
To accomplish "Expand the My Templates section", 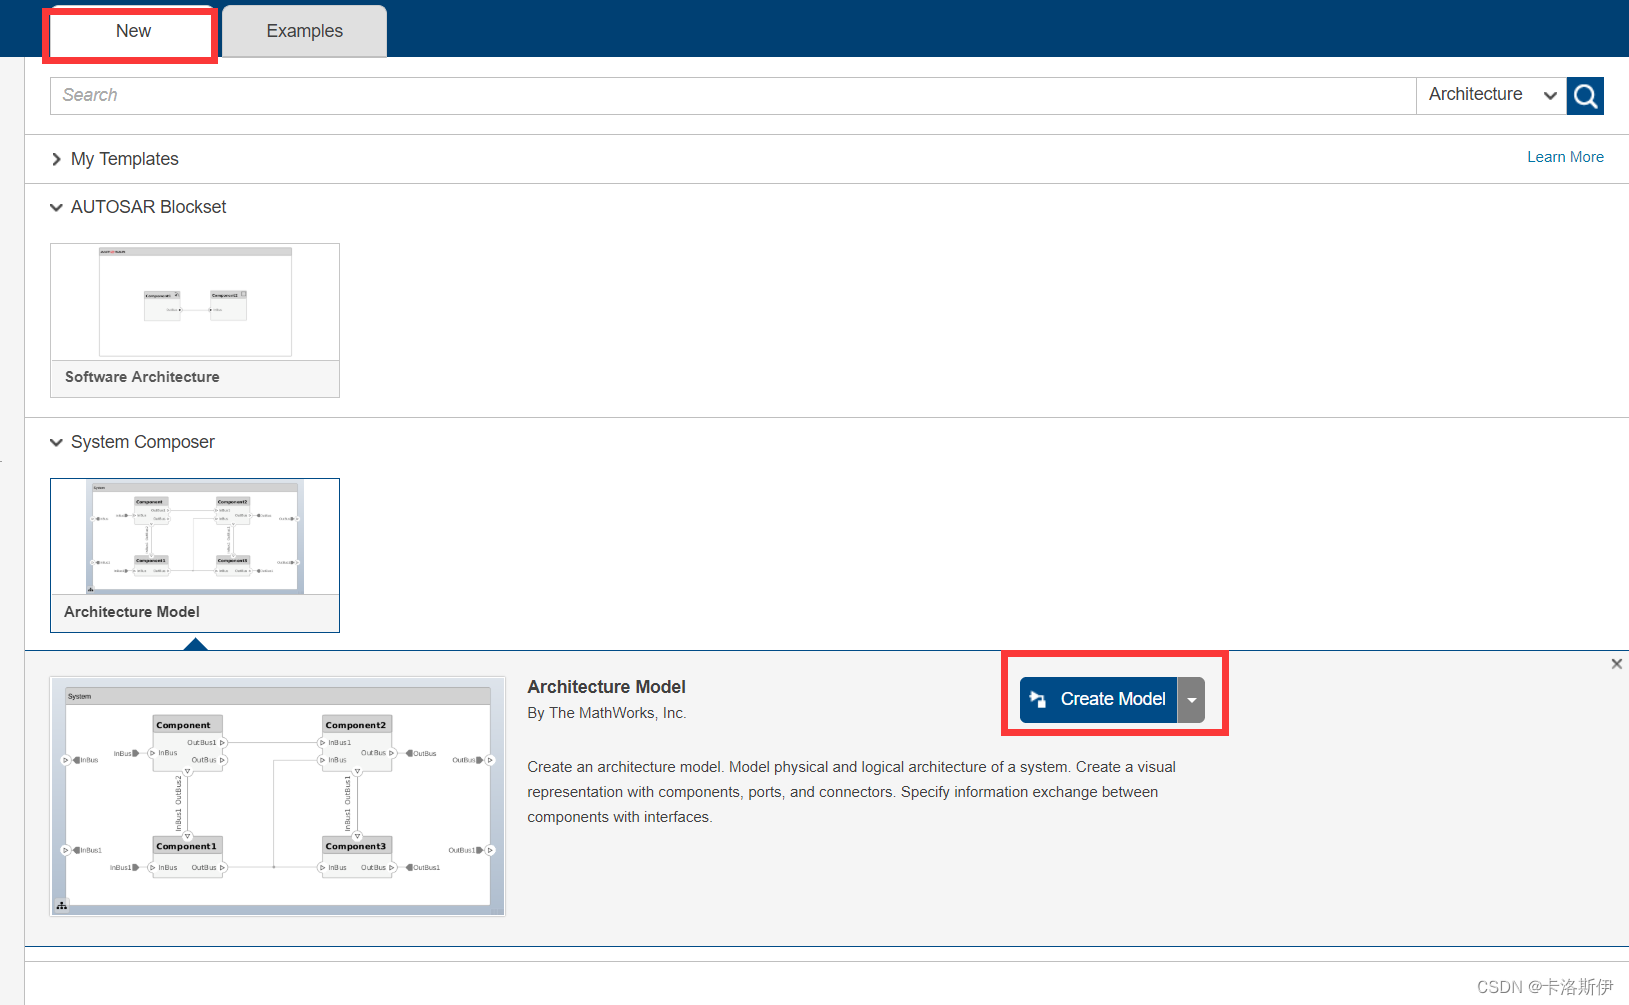I will (114, 159).
